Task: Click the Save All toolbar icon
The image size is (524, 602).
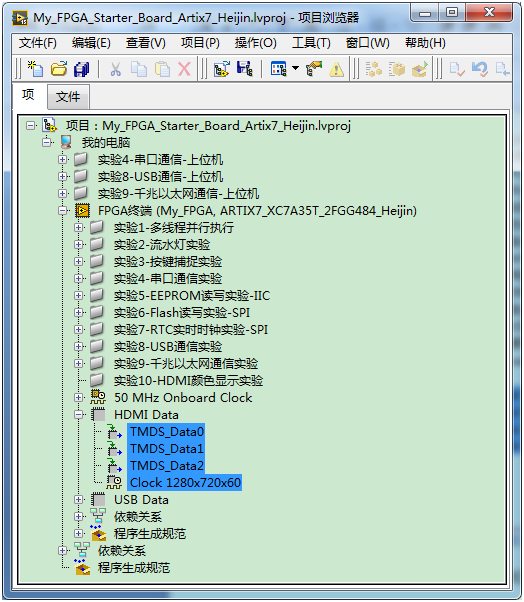Action: 81,69
